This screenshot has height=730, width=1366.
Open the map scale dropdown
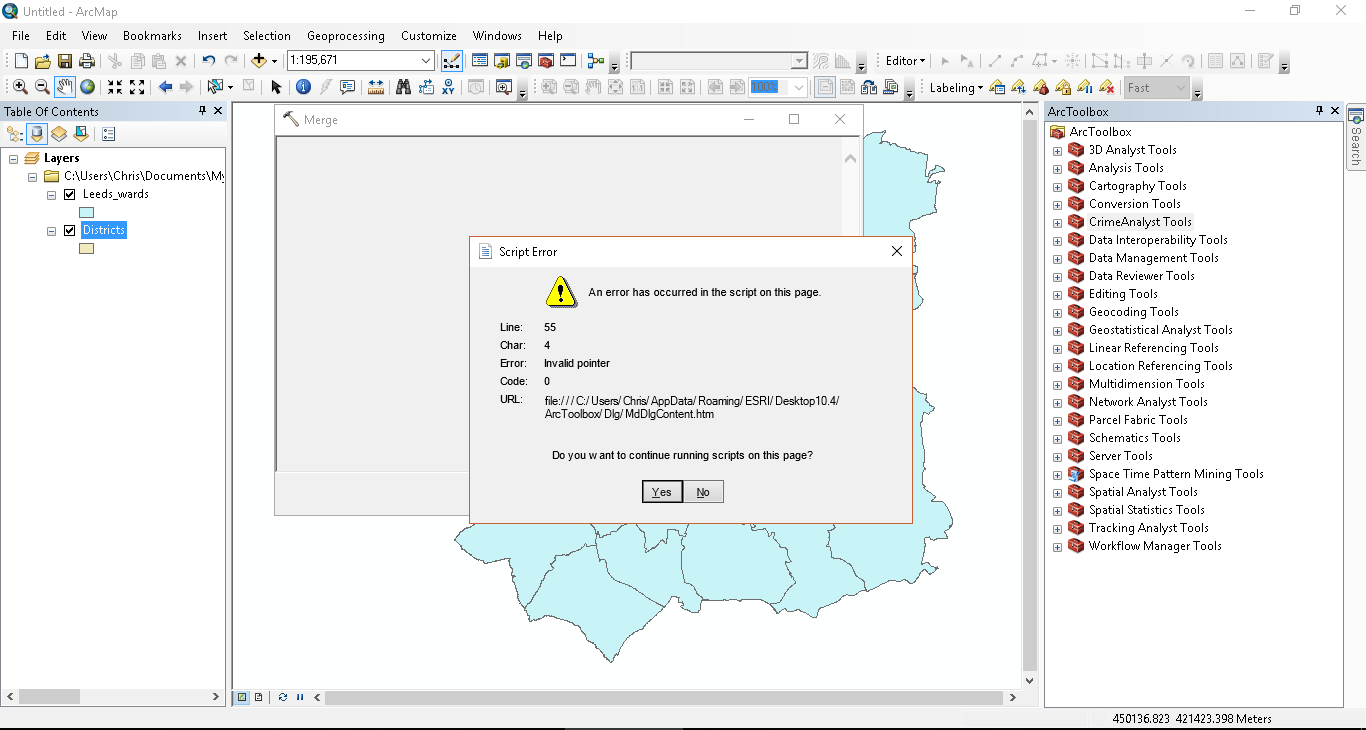point(426,61)
